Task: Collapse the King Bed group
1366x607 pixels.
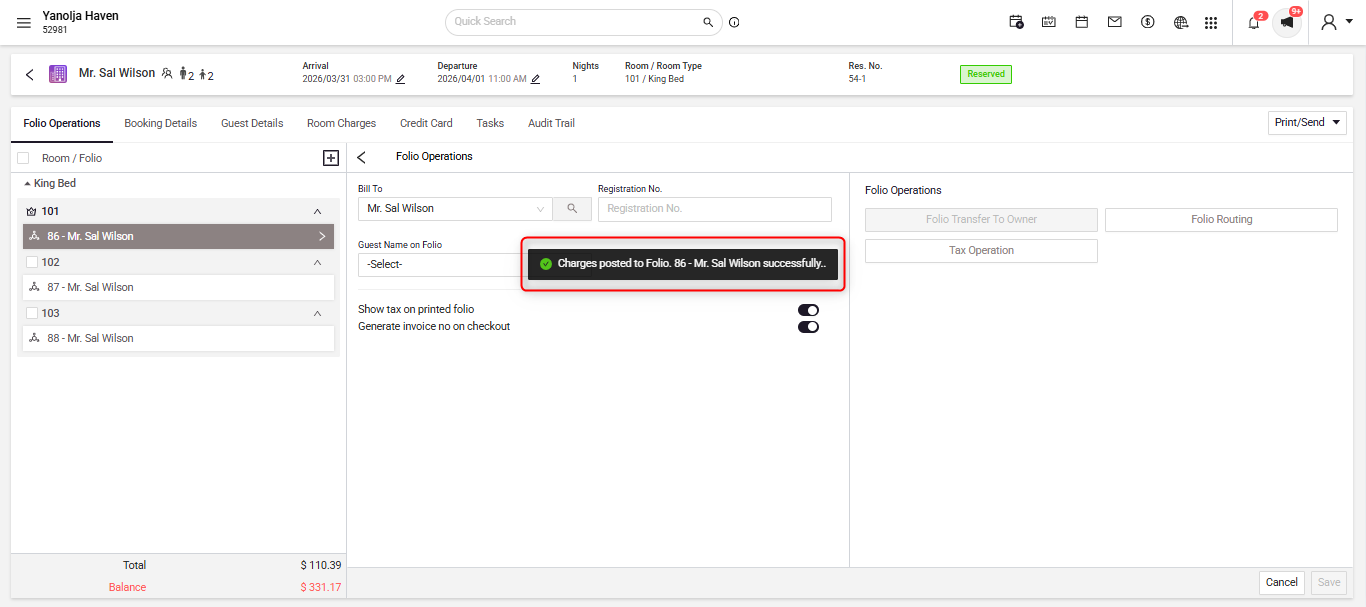Action: (27, 184)
